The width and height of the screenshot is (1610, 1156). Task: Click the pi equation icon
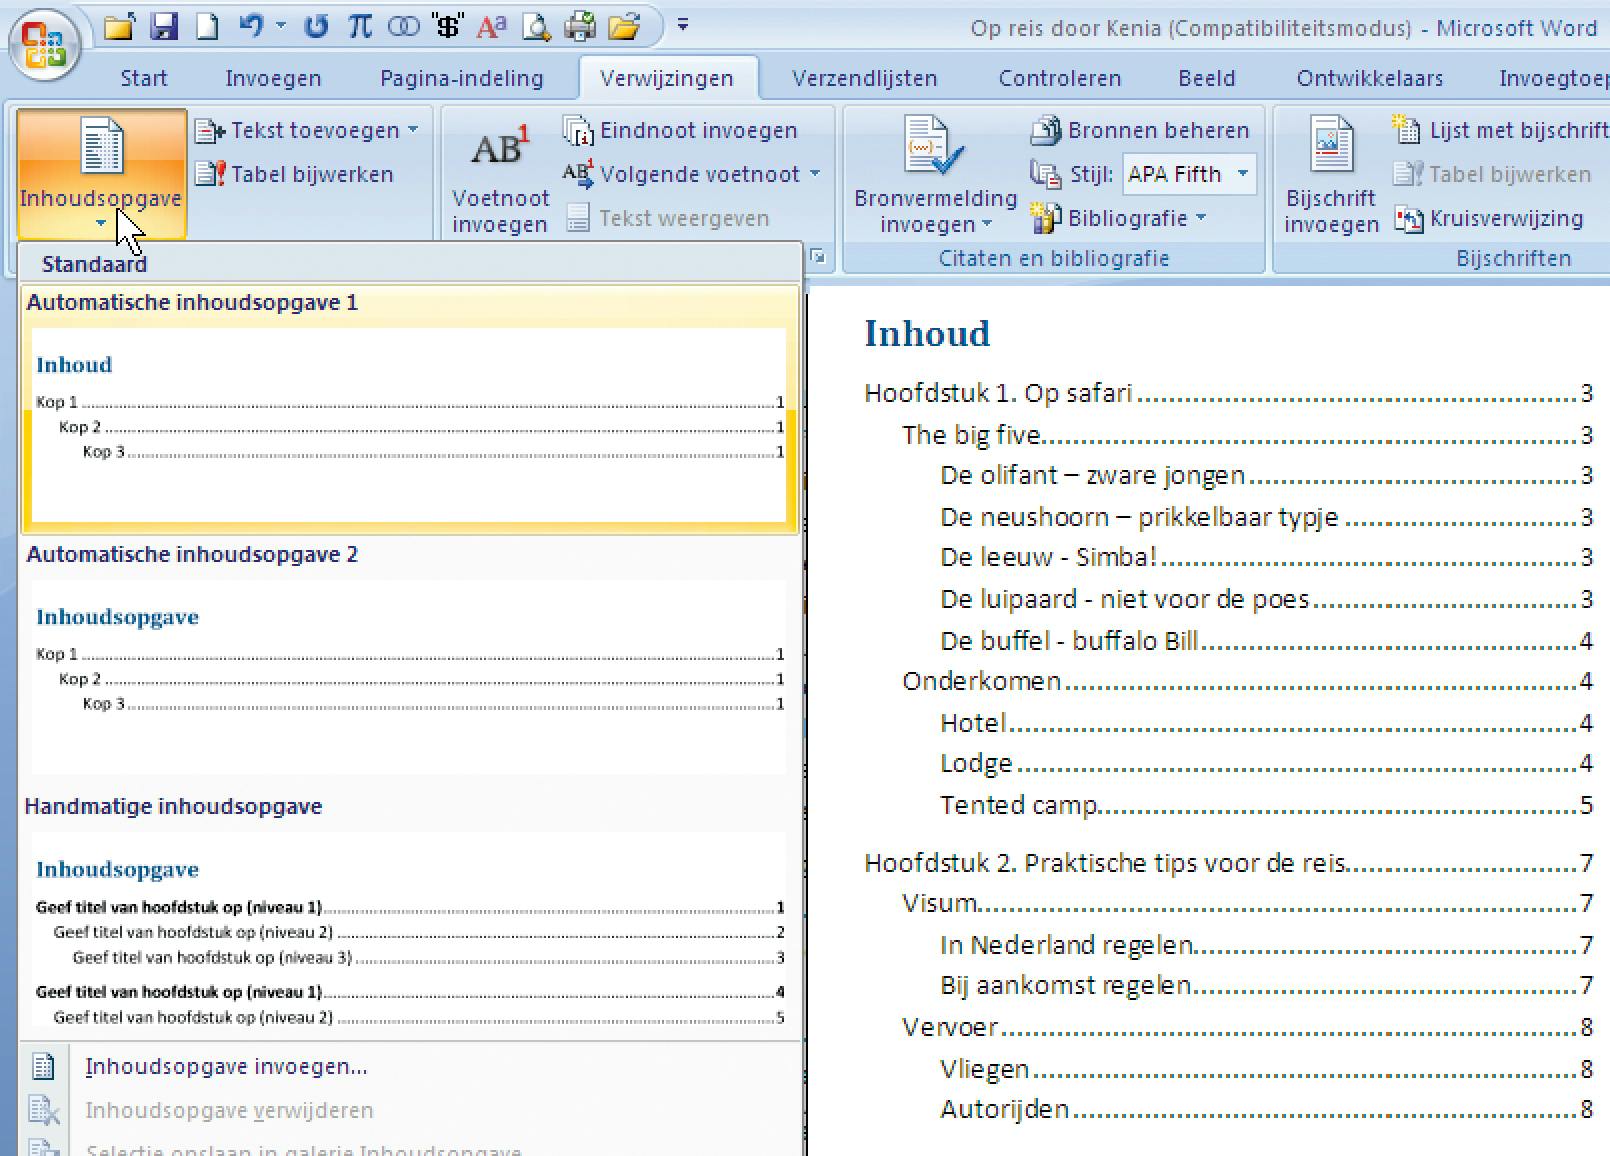[x=359, y=27]
